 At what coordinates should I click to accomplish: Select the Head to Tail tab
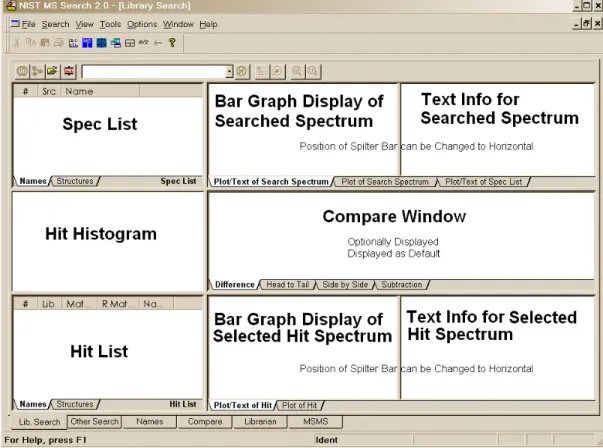288,285
